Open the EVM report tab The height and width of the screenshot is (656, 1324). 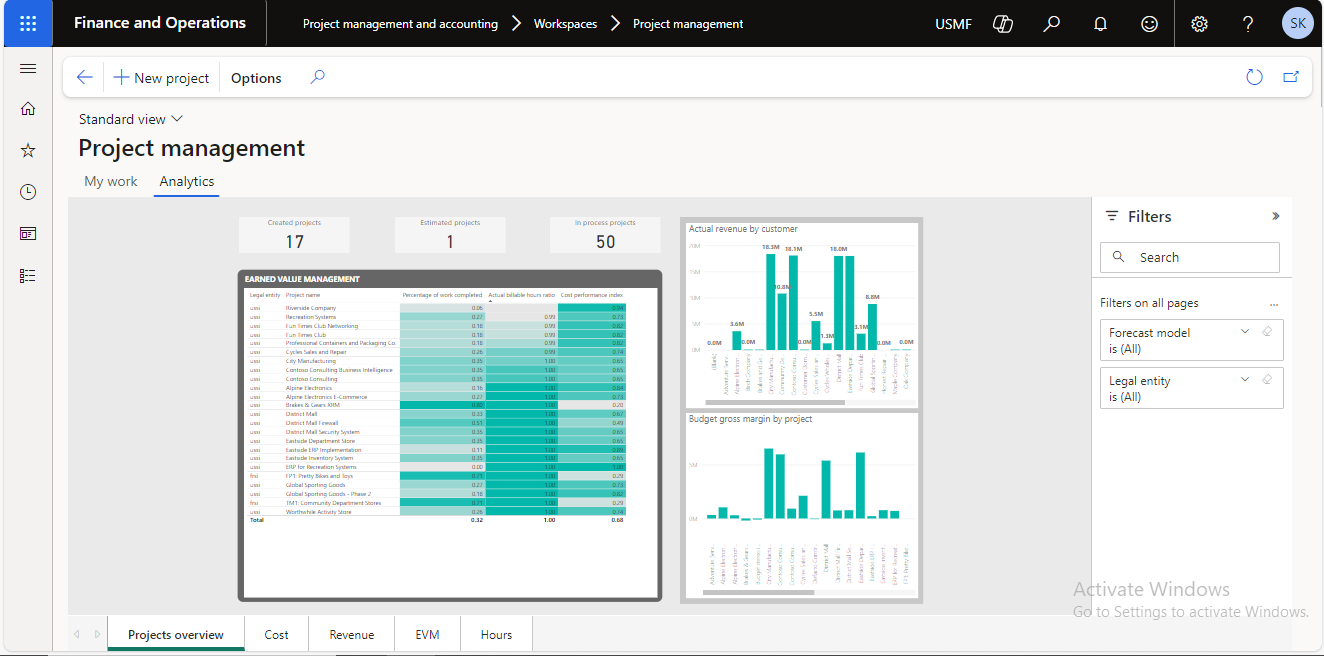coord(428,635)
